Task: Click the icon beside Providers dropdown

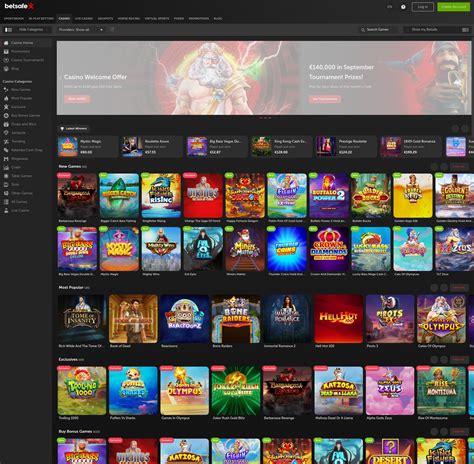Action: tap(112, 30)
